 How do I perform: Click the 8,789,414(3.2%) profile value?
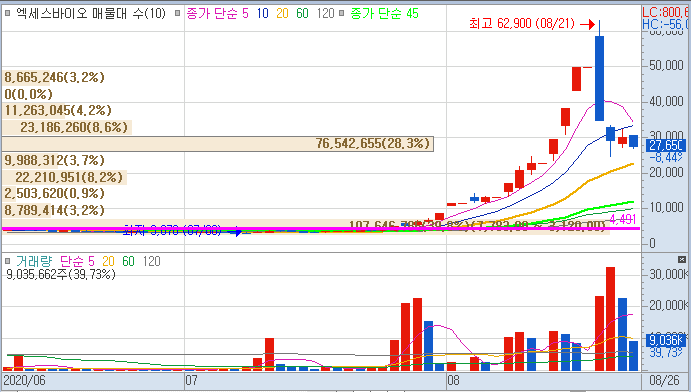click(55, 210)
